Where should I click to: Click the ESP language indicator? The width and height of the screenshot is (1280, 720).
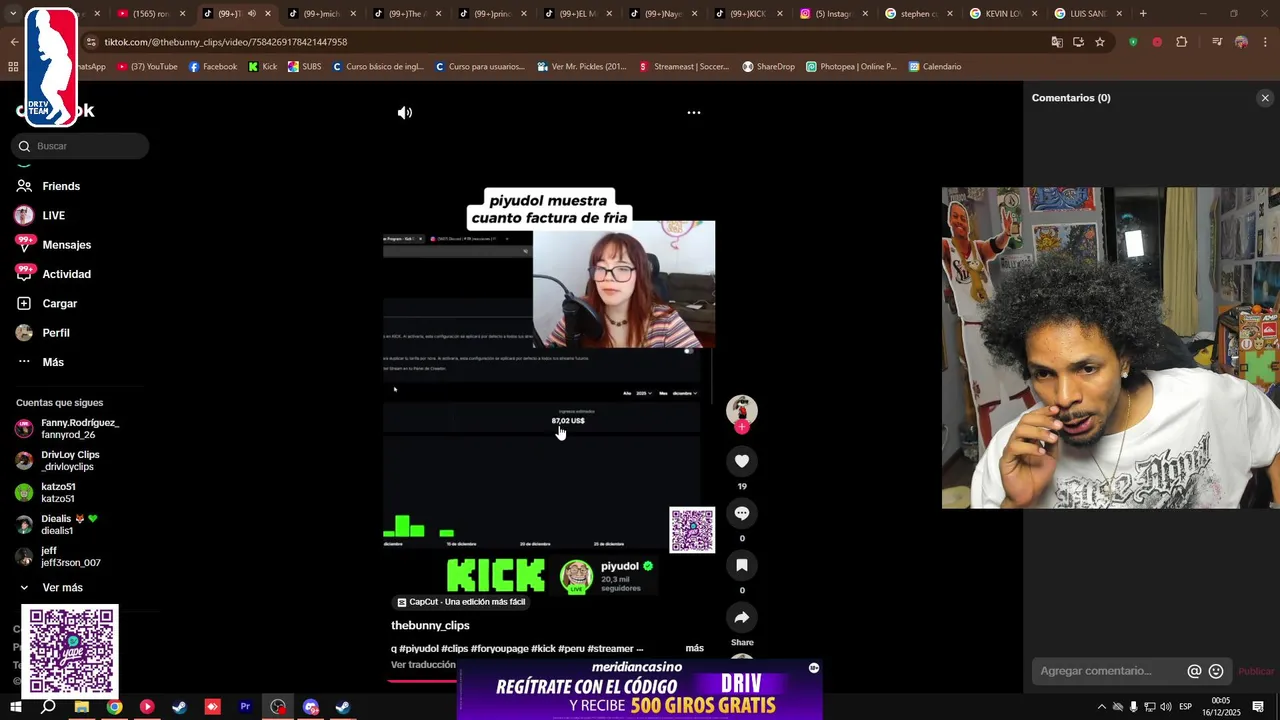click(x=1185, y=707)
